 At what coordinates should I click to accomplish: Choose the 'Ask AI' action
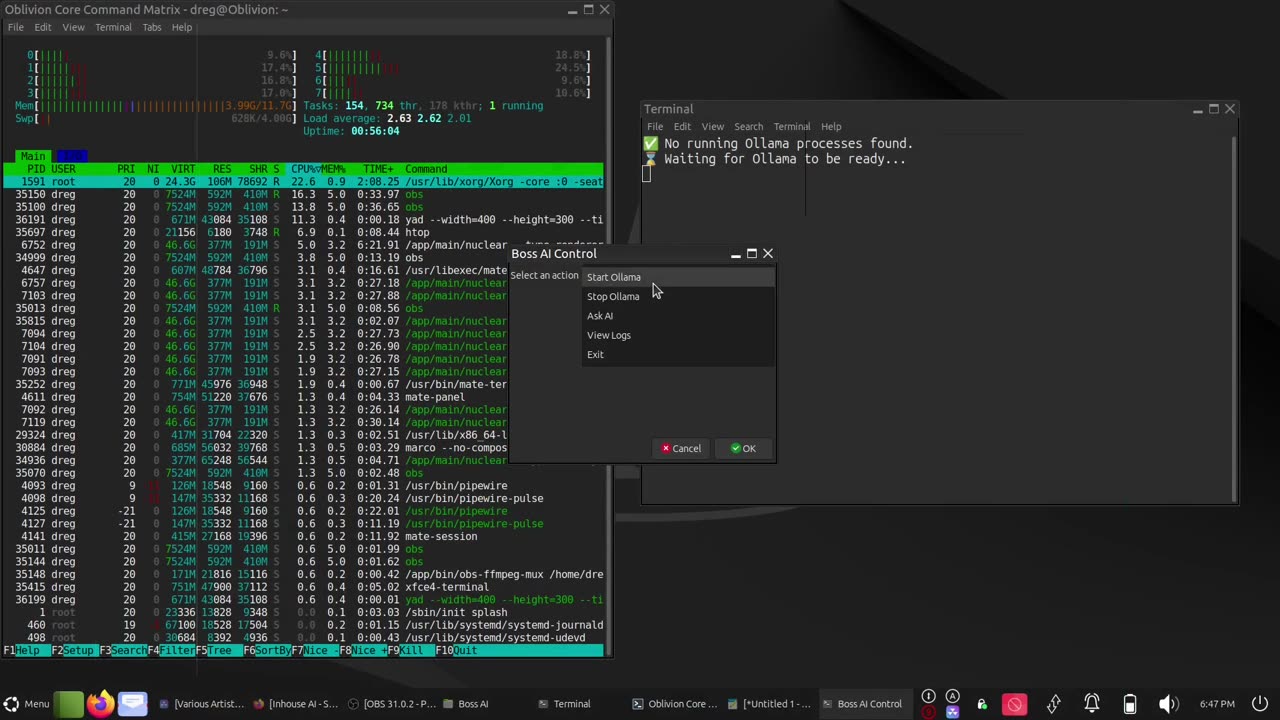[x=678, y=316]
